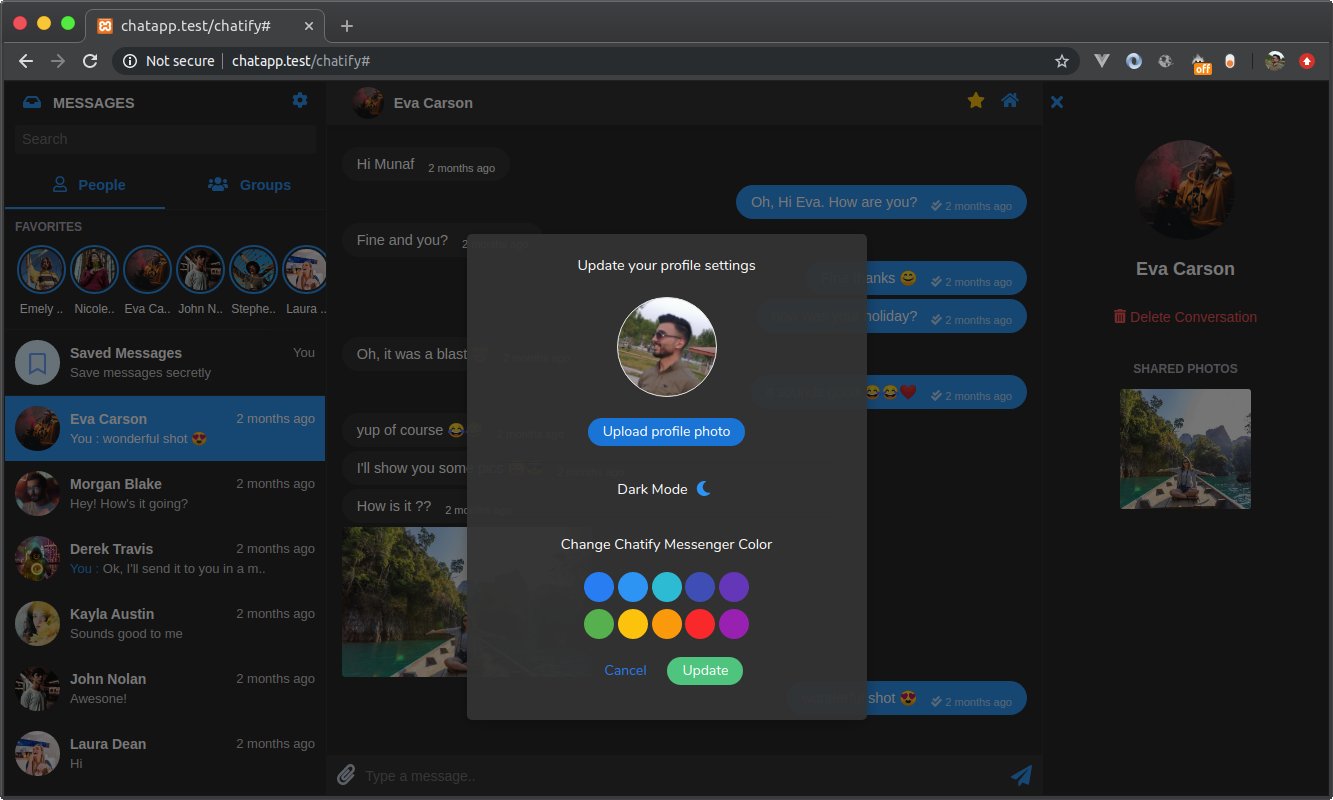Reload the browser page
1333x800 pixels.
89,61
